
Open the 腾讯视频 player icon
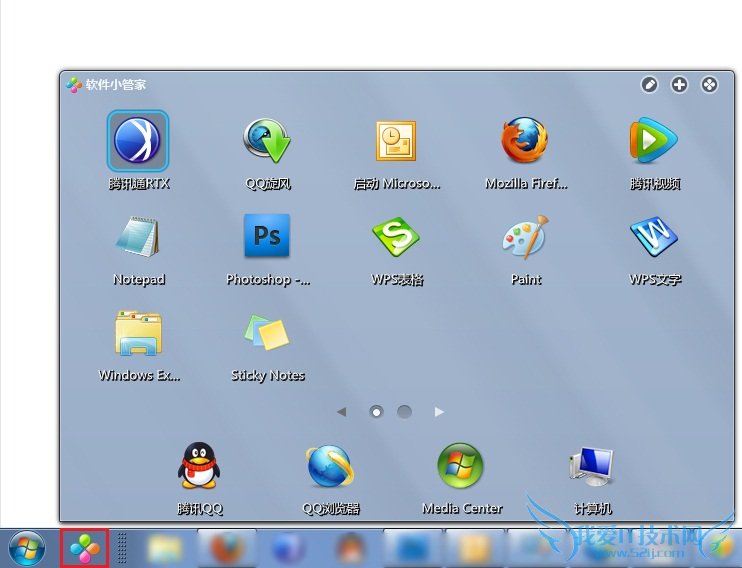(654, 141)
